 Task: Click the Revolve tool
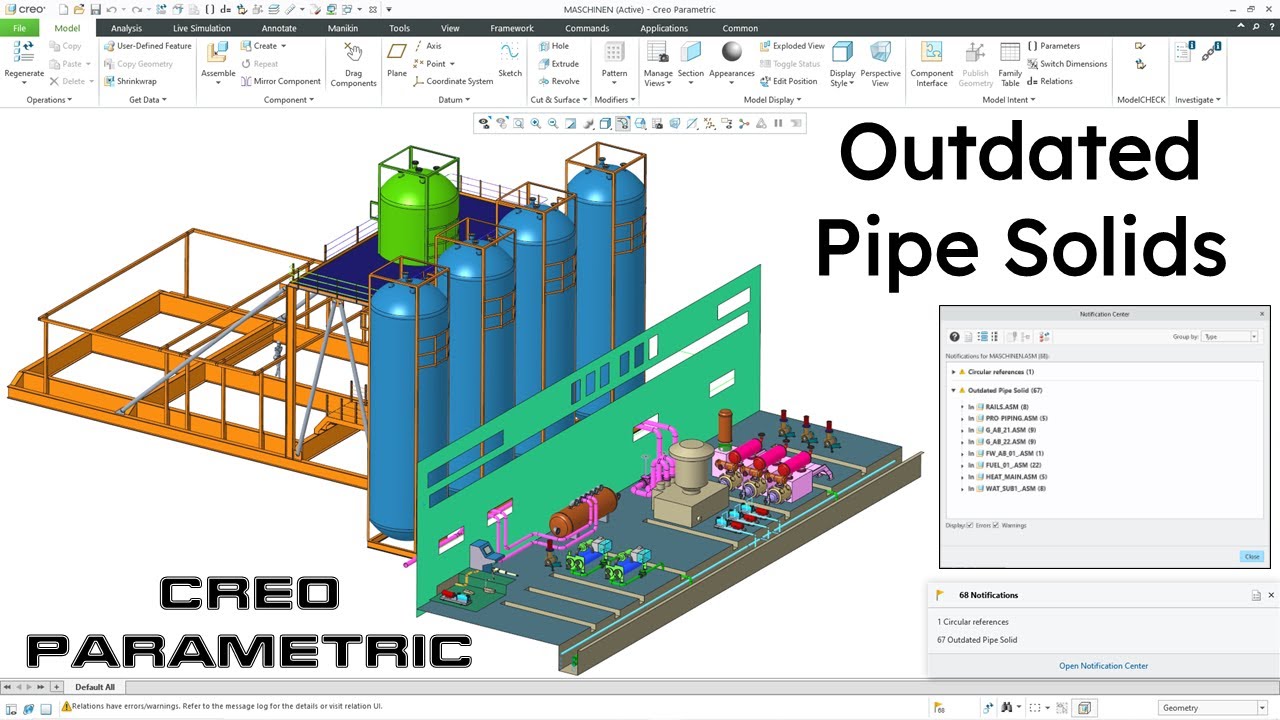(558, 82)
